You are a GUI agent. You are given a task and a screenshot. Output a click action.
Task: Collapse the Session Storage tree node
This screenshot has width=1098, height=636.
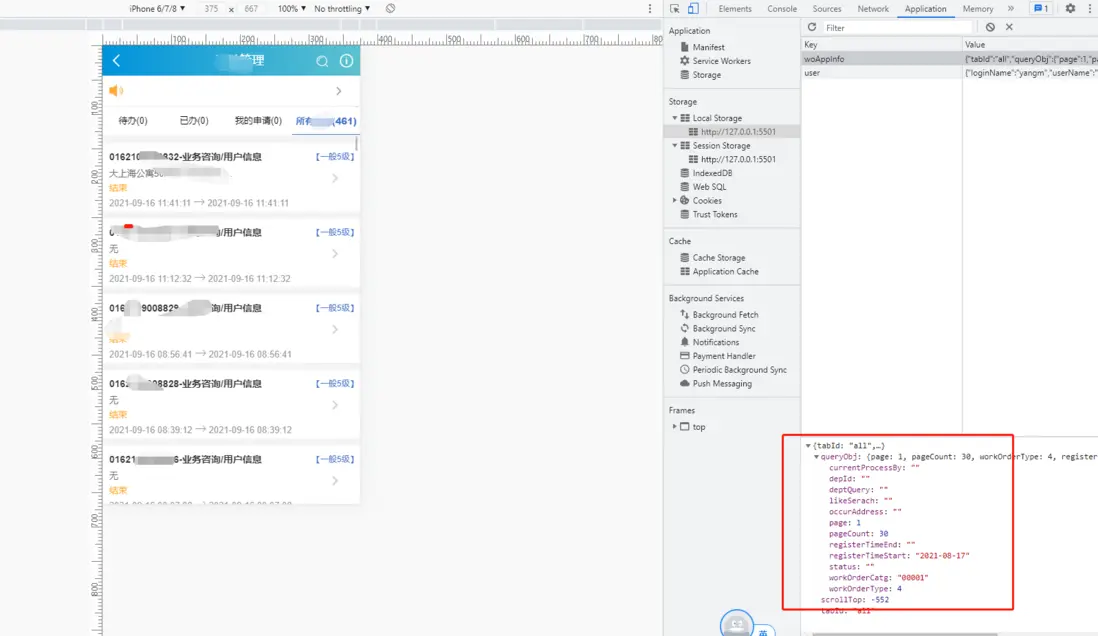click(675, 146)
